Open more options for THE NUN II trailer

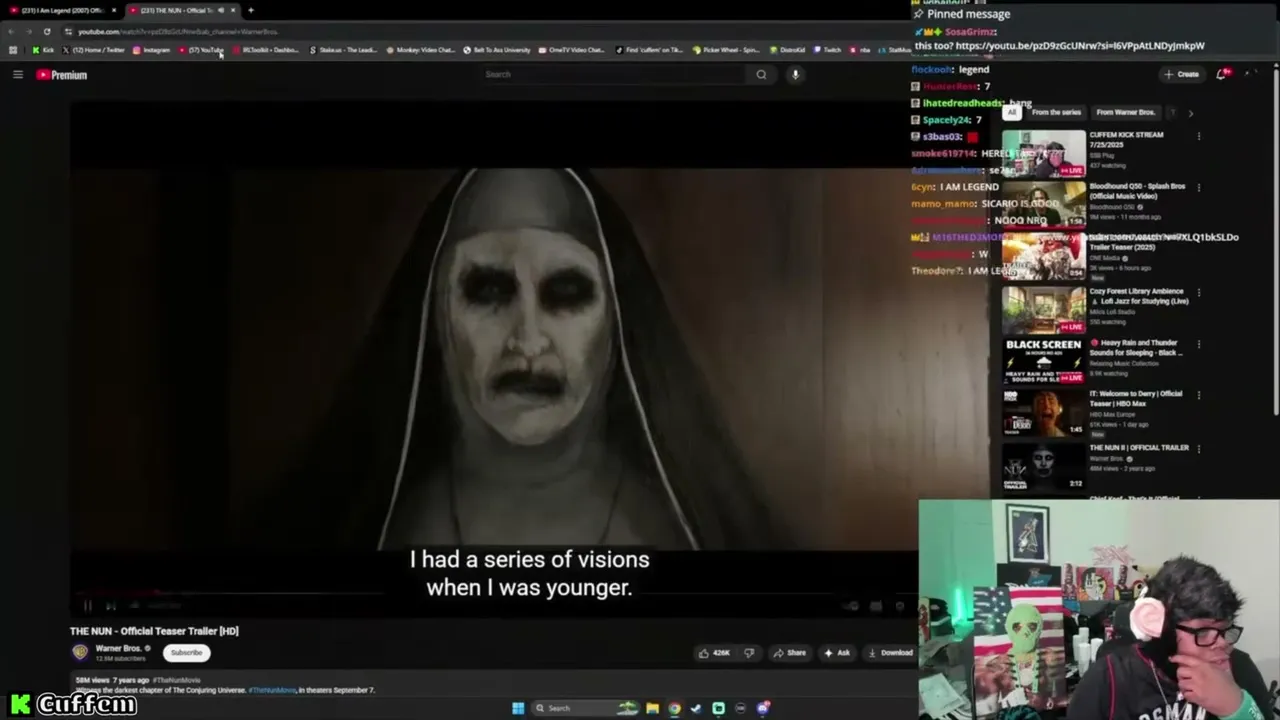[x=1198, y=449]
